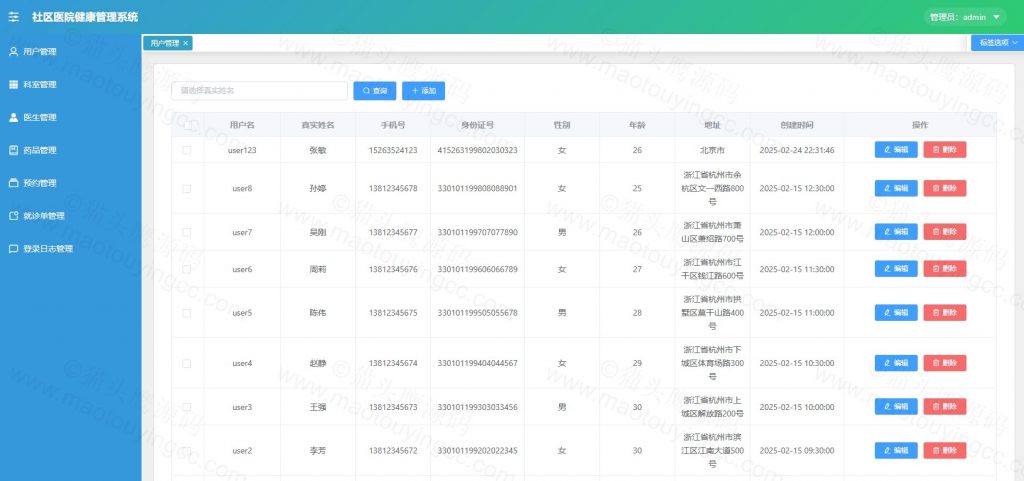Click the name cell 李芳

(x=317, y=451)
